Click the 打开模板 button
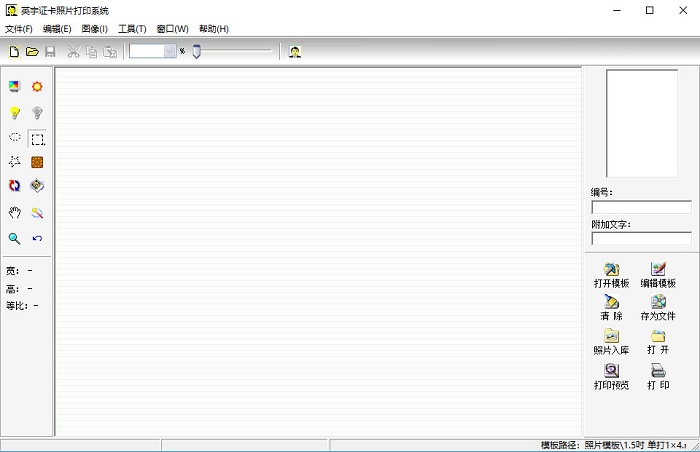The width and height of the screenshot is (700, 452). (x=611, y=275)
